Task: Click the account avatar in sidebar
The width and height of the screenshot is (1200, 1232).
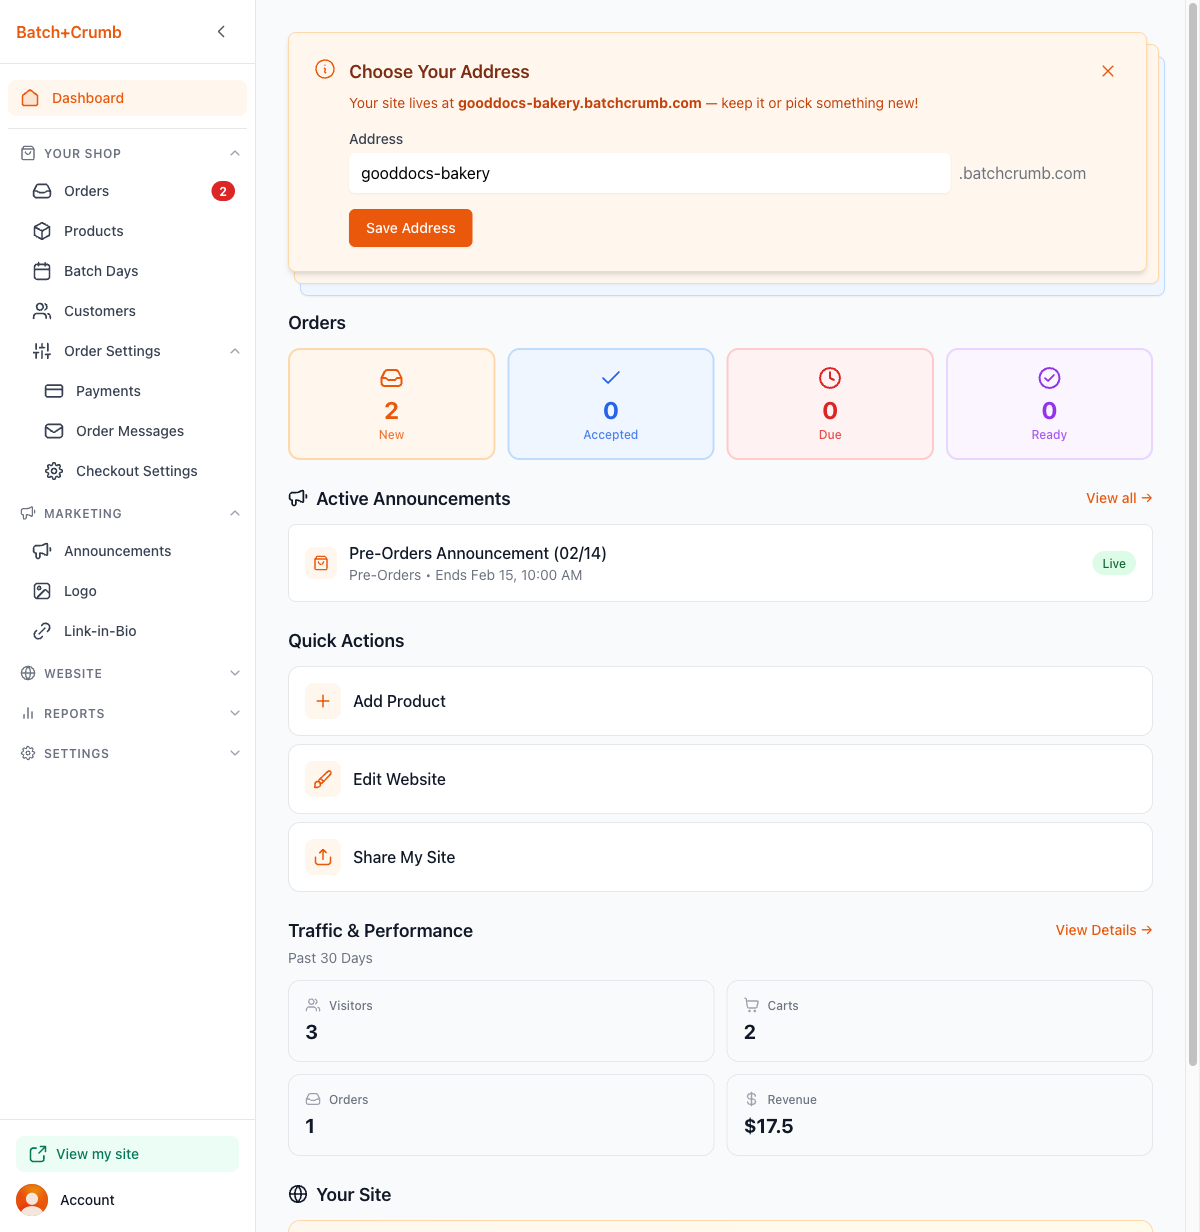Action: [32, 1200]
